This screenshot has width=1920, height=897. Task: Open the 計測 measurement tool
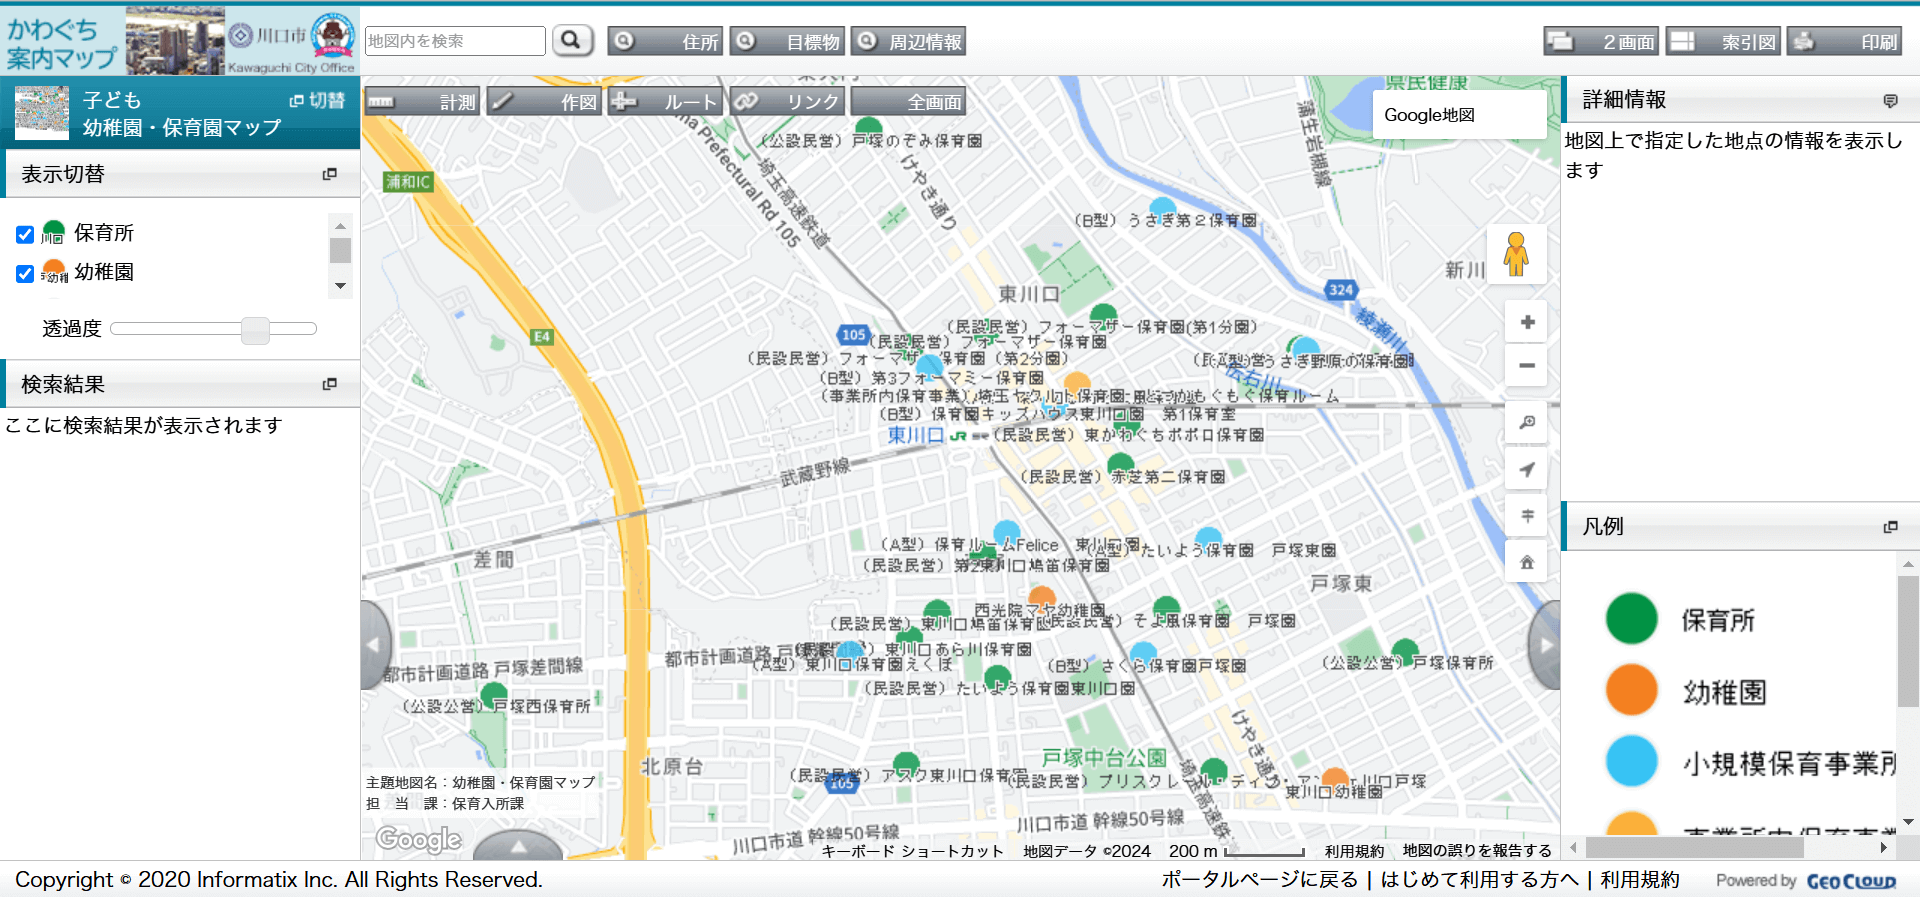tap(422, 102)
